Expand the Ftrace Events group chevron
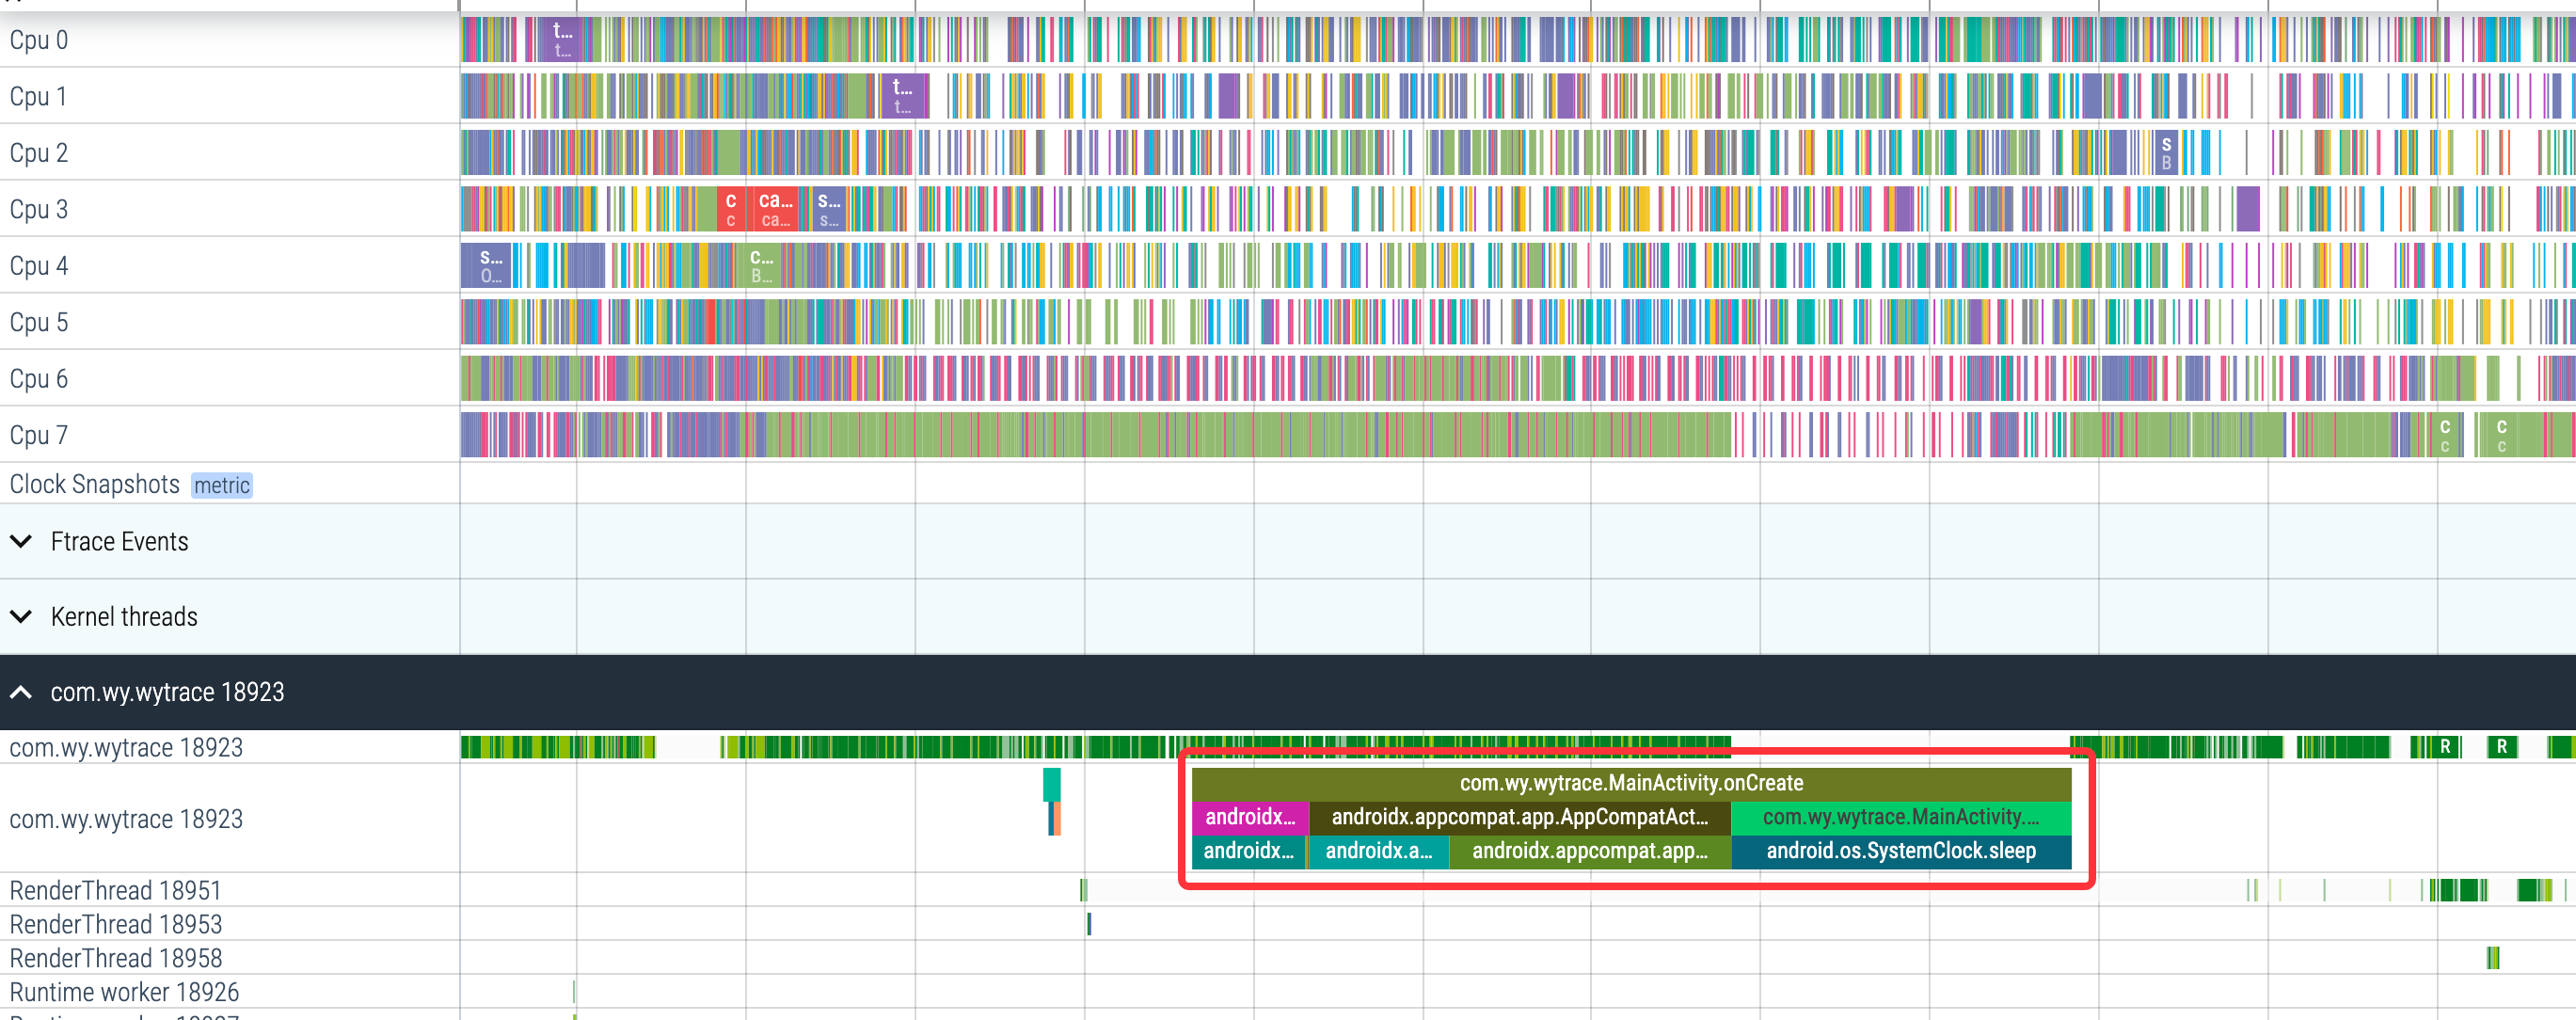2576x1020 pixels. pyautogui.click(x=21, y=541)
